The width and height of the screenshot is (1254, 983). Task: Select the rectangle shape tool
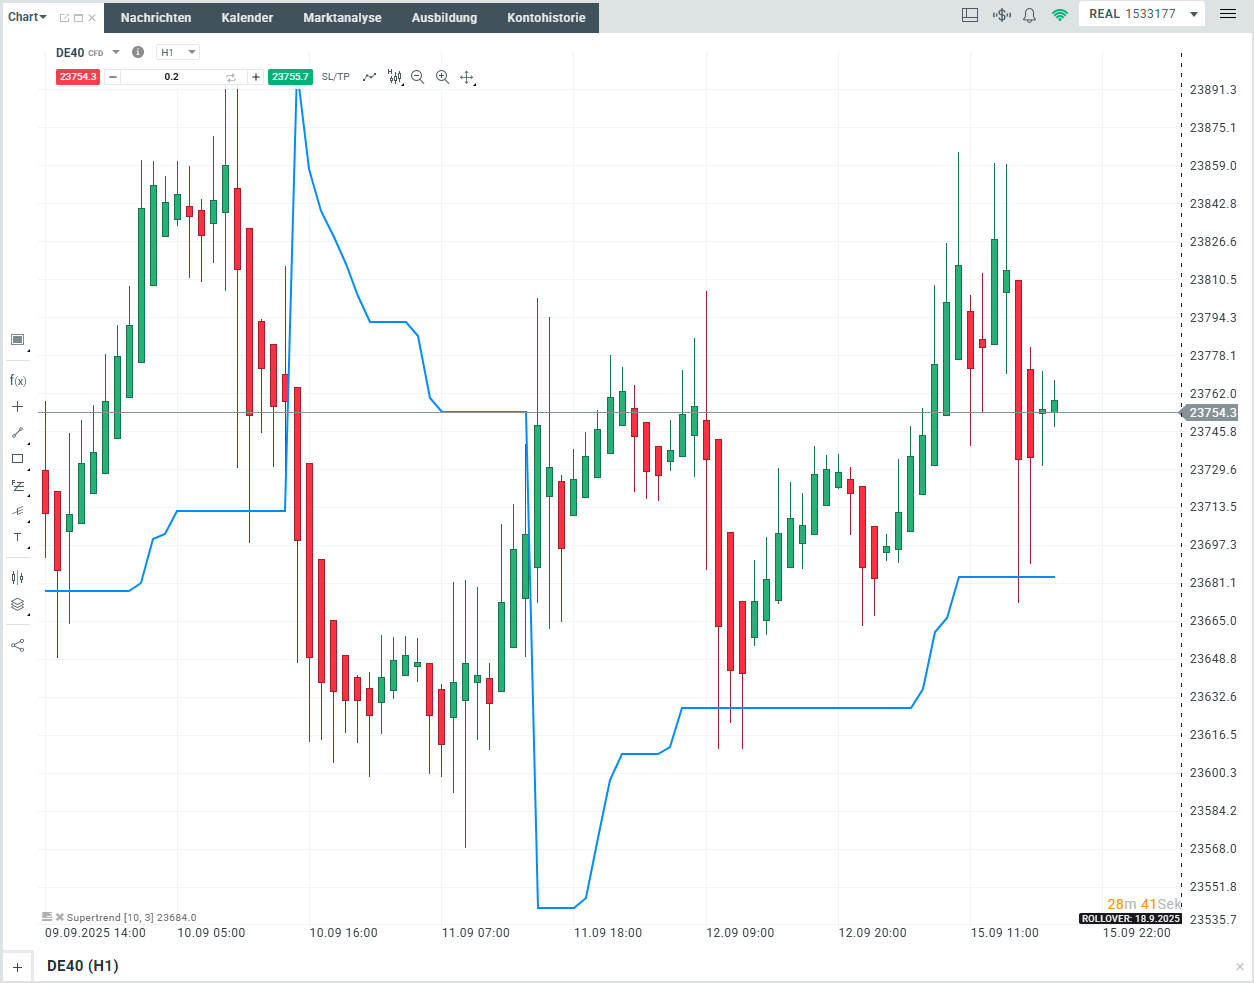point(17,459)
